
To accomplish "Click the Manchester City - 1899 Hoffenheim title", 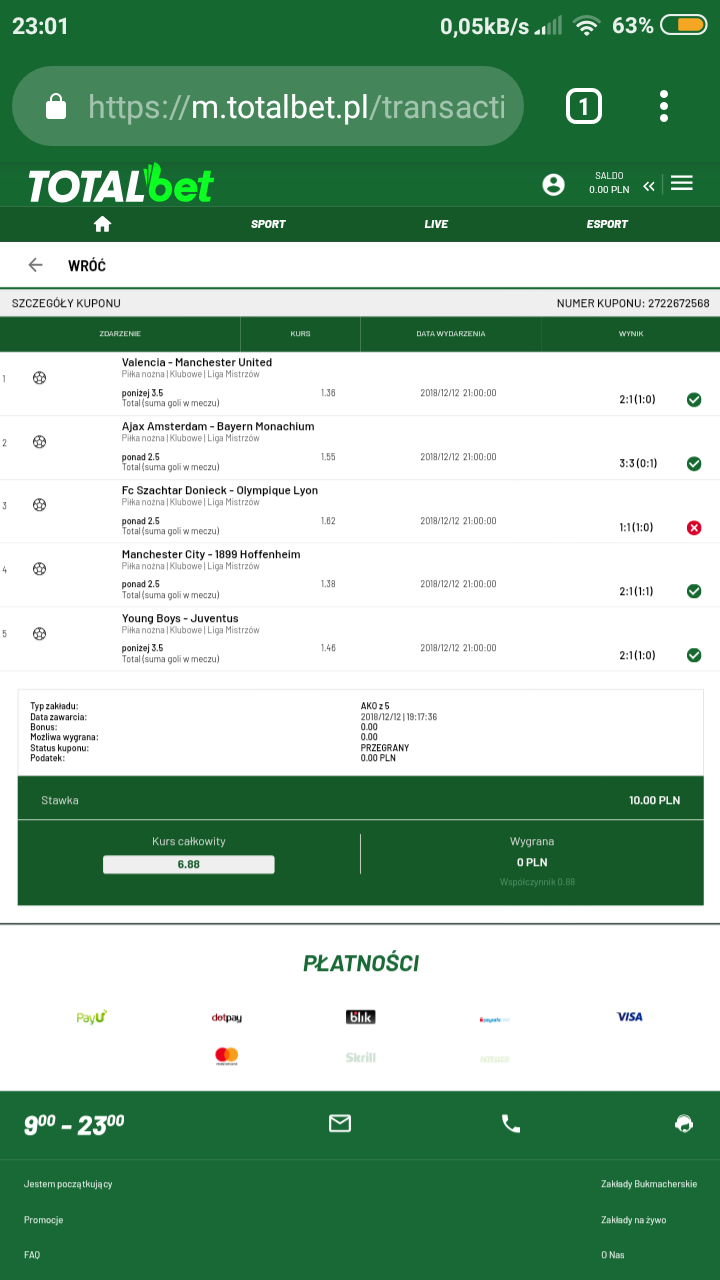I will 211,555.
